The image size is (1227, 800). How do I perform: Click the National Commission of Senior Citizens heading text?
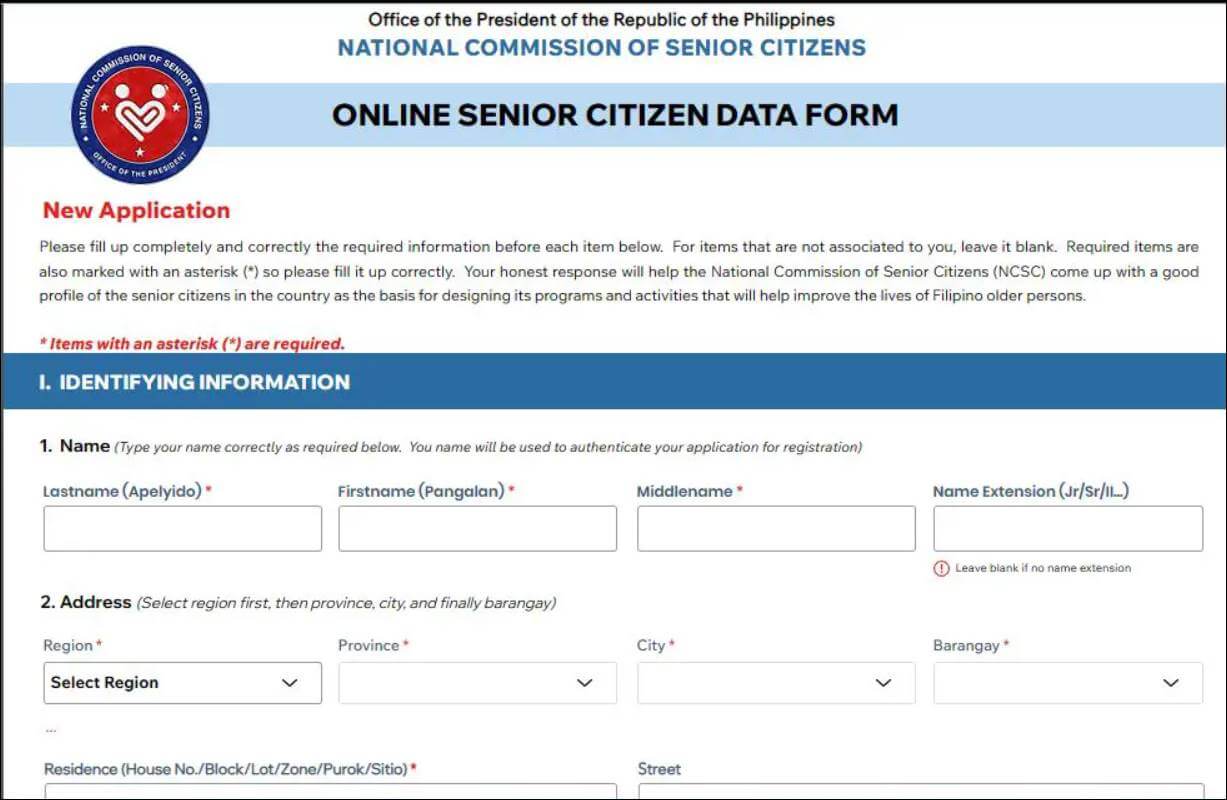tap(601, 47)
